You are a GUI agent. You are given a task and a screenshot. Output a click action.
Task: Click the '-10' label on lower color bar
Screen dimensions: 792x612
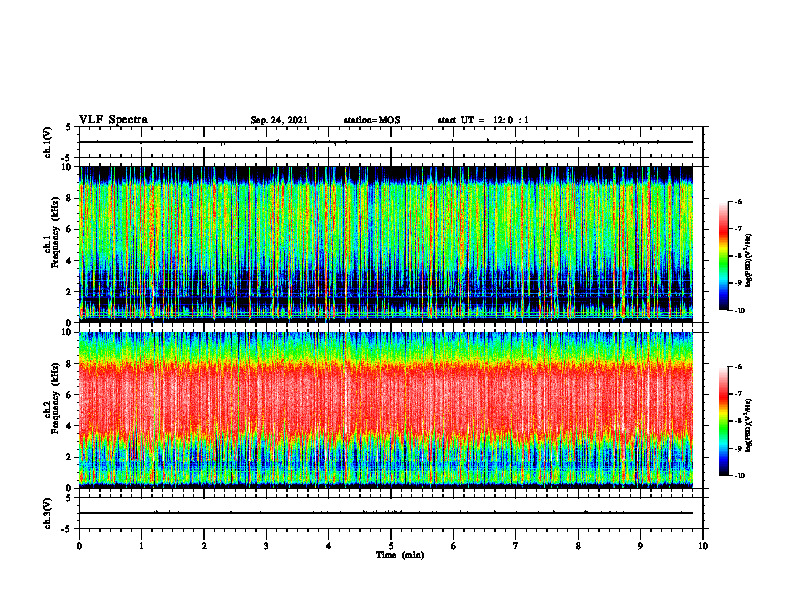click(x=739, y=475)
